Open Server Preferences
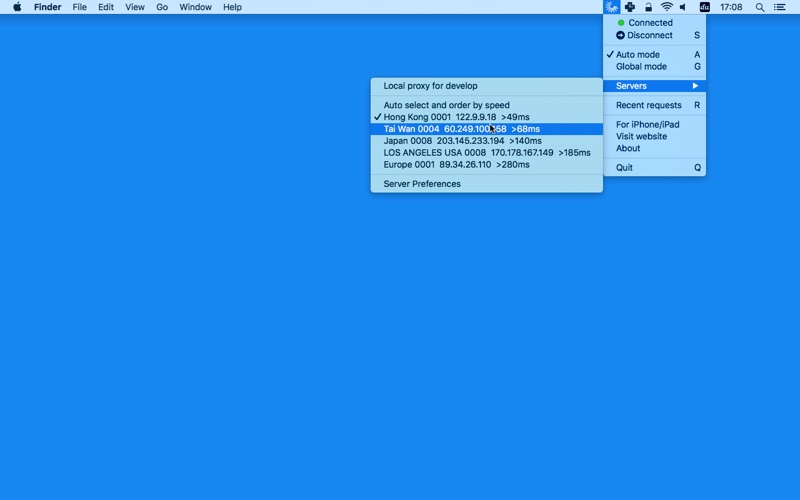This screenshot has width=800, height=500. point(487,184)
